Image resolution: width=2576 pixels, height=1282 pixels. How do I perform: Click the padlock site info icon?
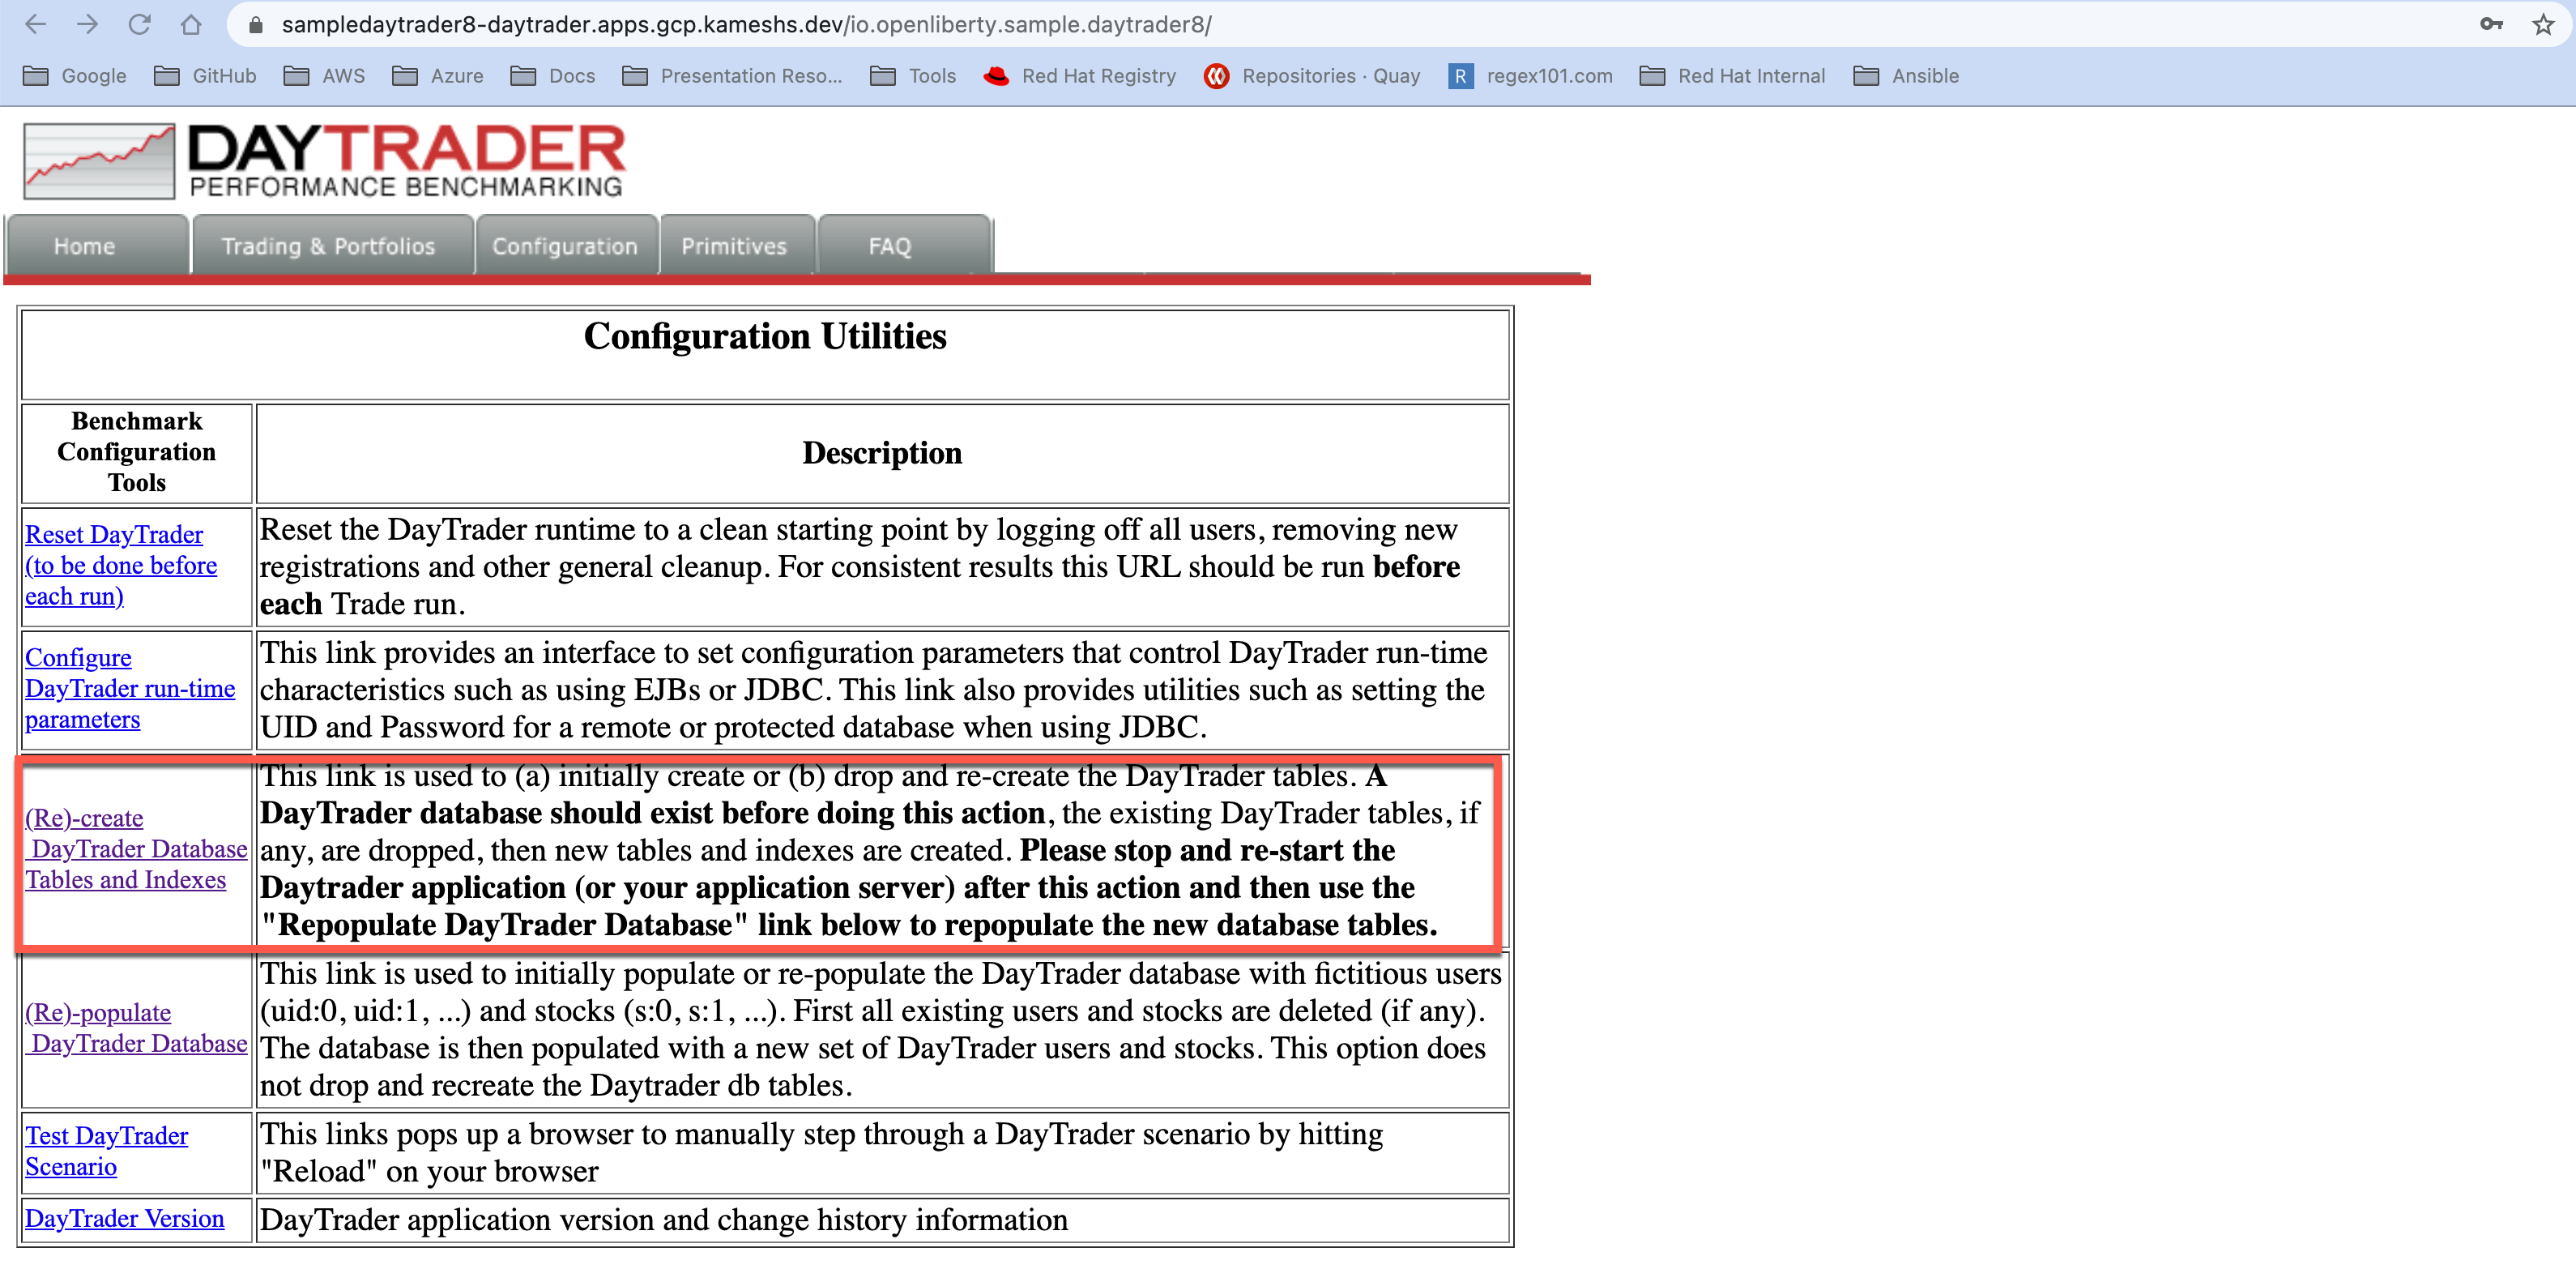[x=256, y=25]
